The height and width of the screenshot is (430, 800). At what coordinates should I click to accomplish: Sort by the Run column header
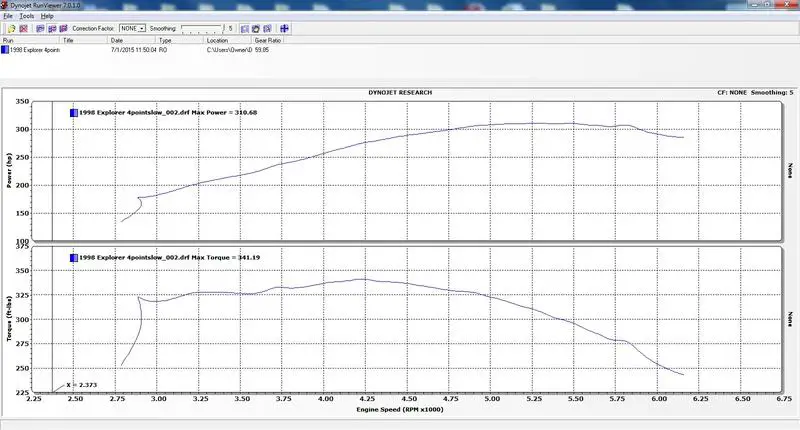click(x=31, y=40)
